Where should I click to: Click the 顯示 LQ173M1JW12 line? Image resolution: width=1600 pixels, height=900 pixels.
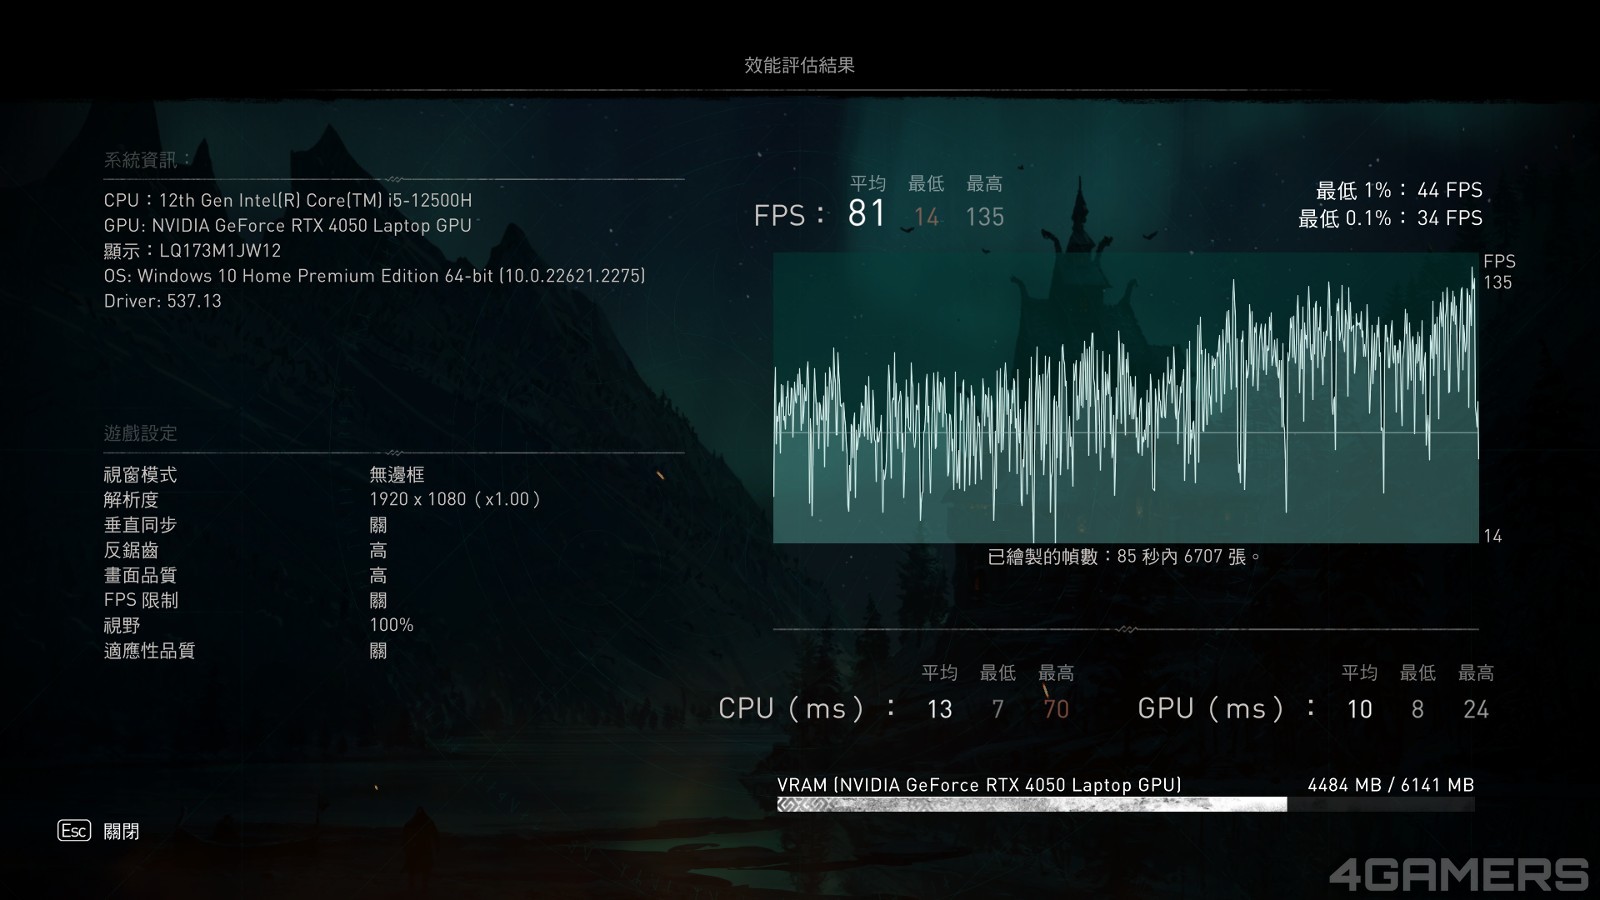192,250
